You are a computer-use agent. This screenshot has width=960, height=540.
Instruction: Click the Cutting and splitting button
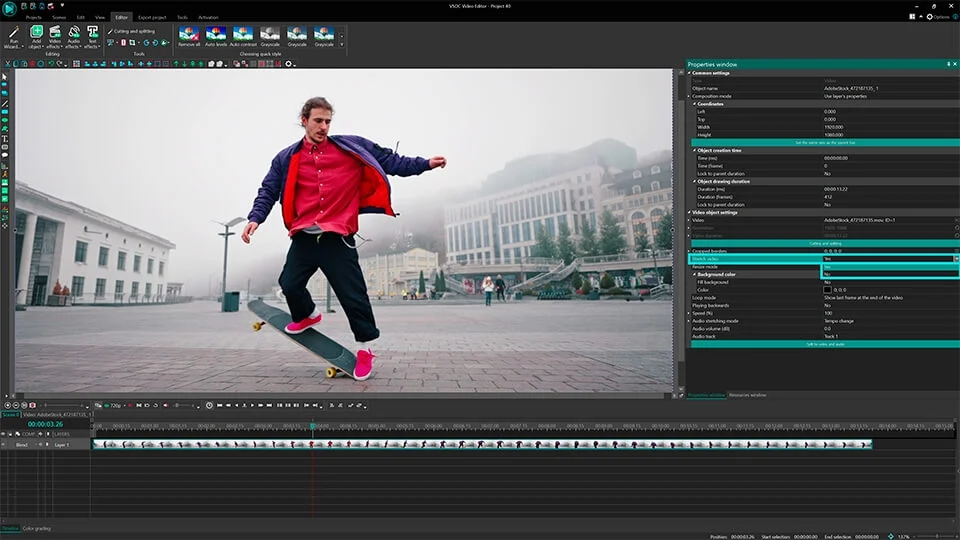(823, 243)
